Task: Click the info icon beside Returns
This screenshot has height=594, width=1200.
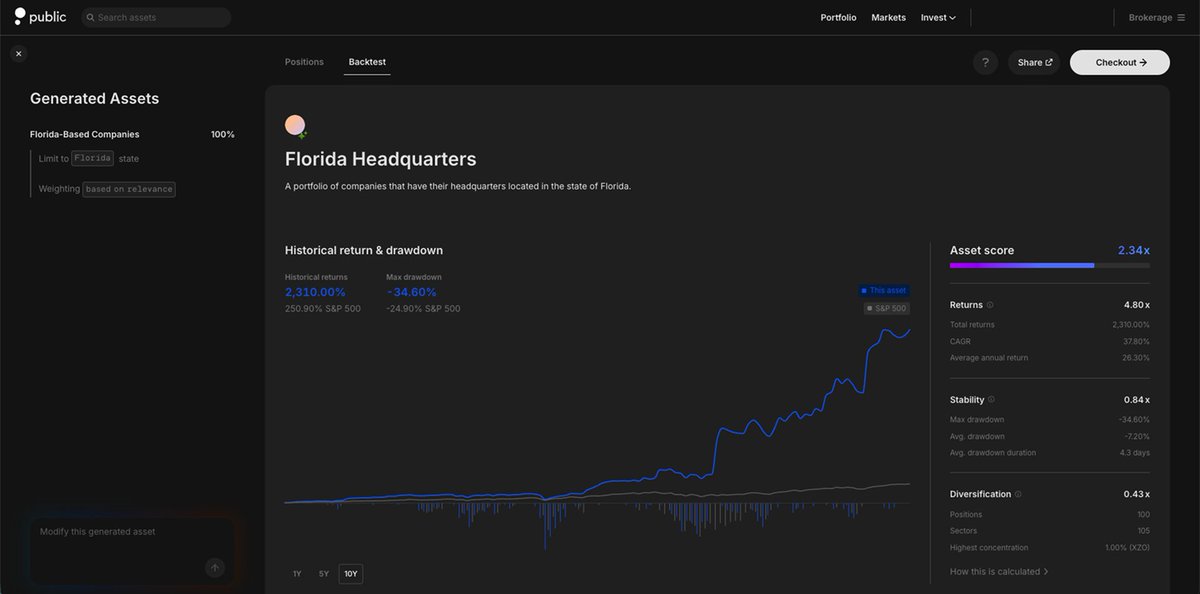Action: (990, 305)
